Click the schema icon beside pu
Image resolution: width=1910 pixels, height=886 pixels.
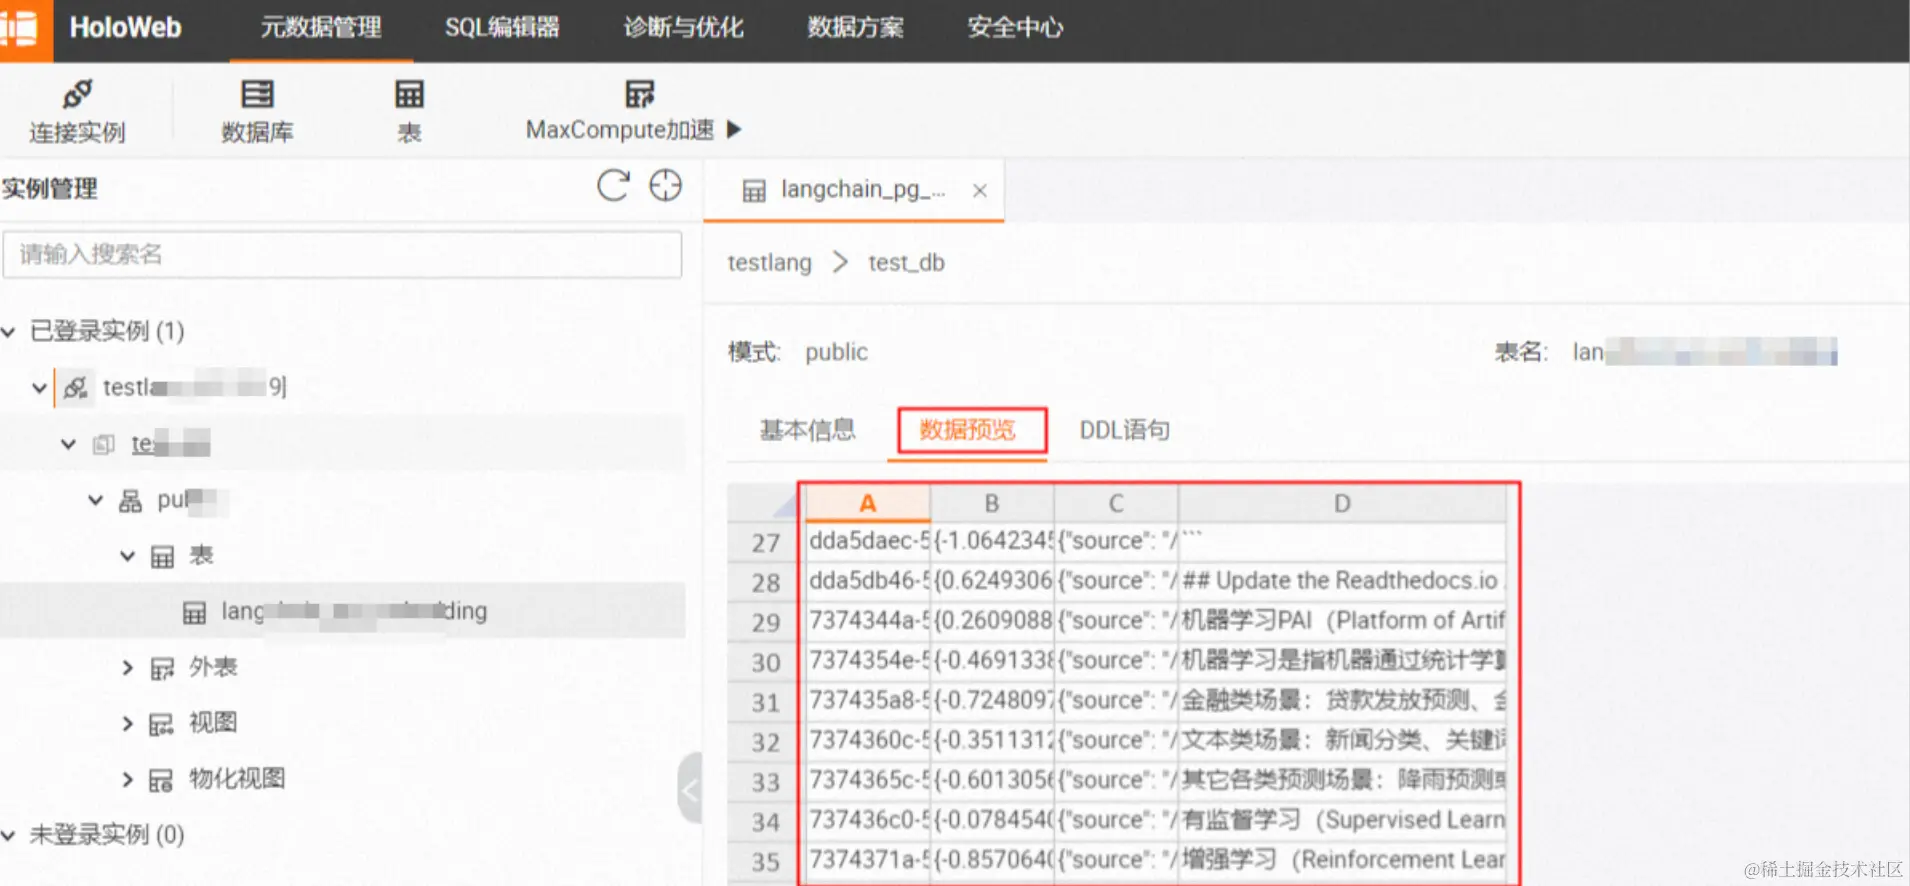[130, 500]
